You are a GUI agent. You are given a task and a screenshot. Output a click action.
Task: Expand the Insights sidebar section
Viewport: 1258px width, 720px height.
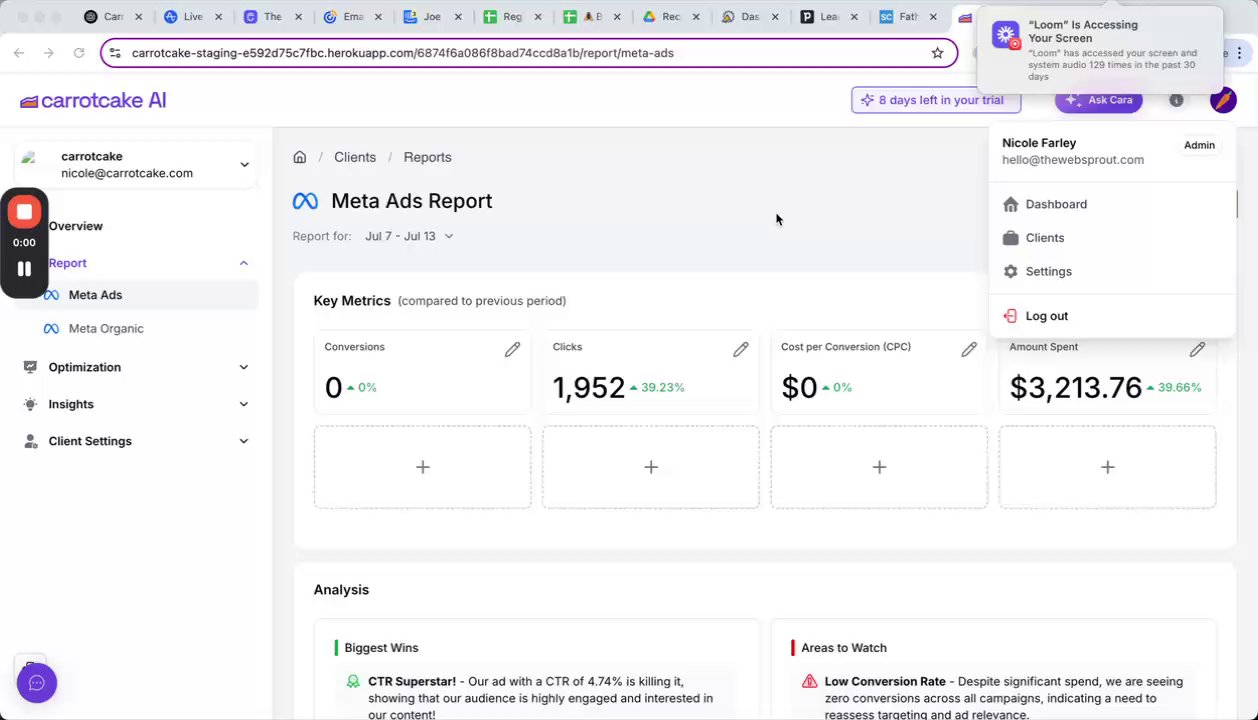pyautogui.click(x=243, y=404)
